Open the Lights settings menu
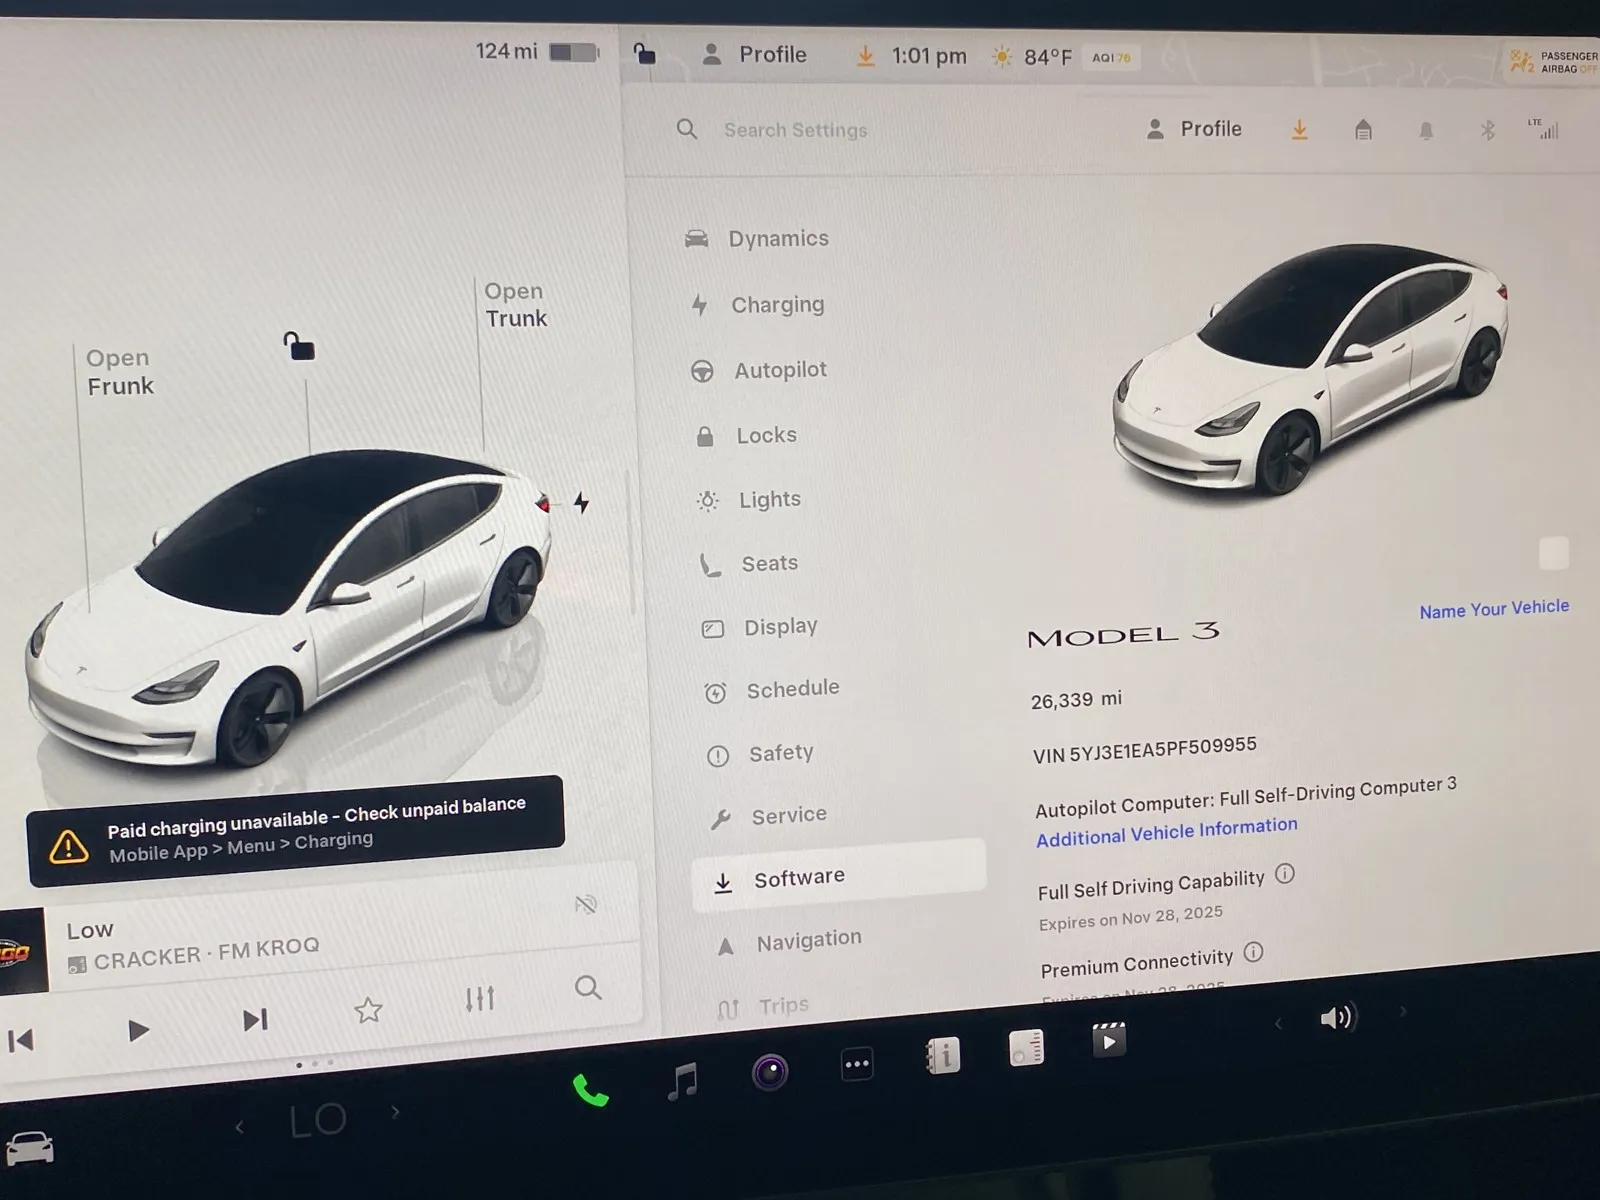 [749, 500]
